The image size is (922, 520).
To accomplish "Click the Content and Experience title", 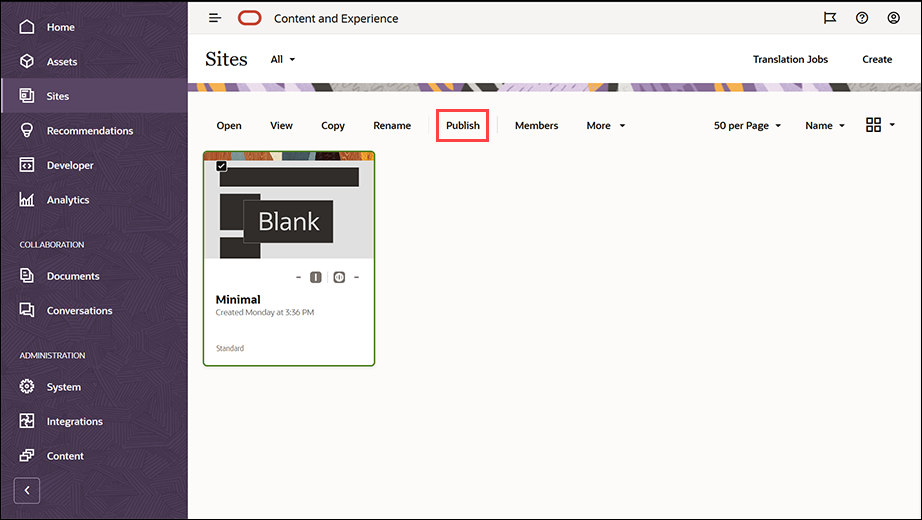I will 336,19.
